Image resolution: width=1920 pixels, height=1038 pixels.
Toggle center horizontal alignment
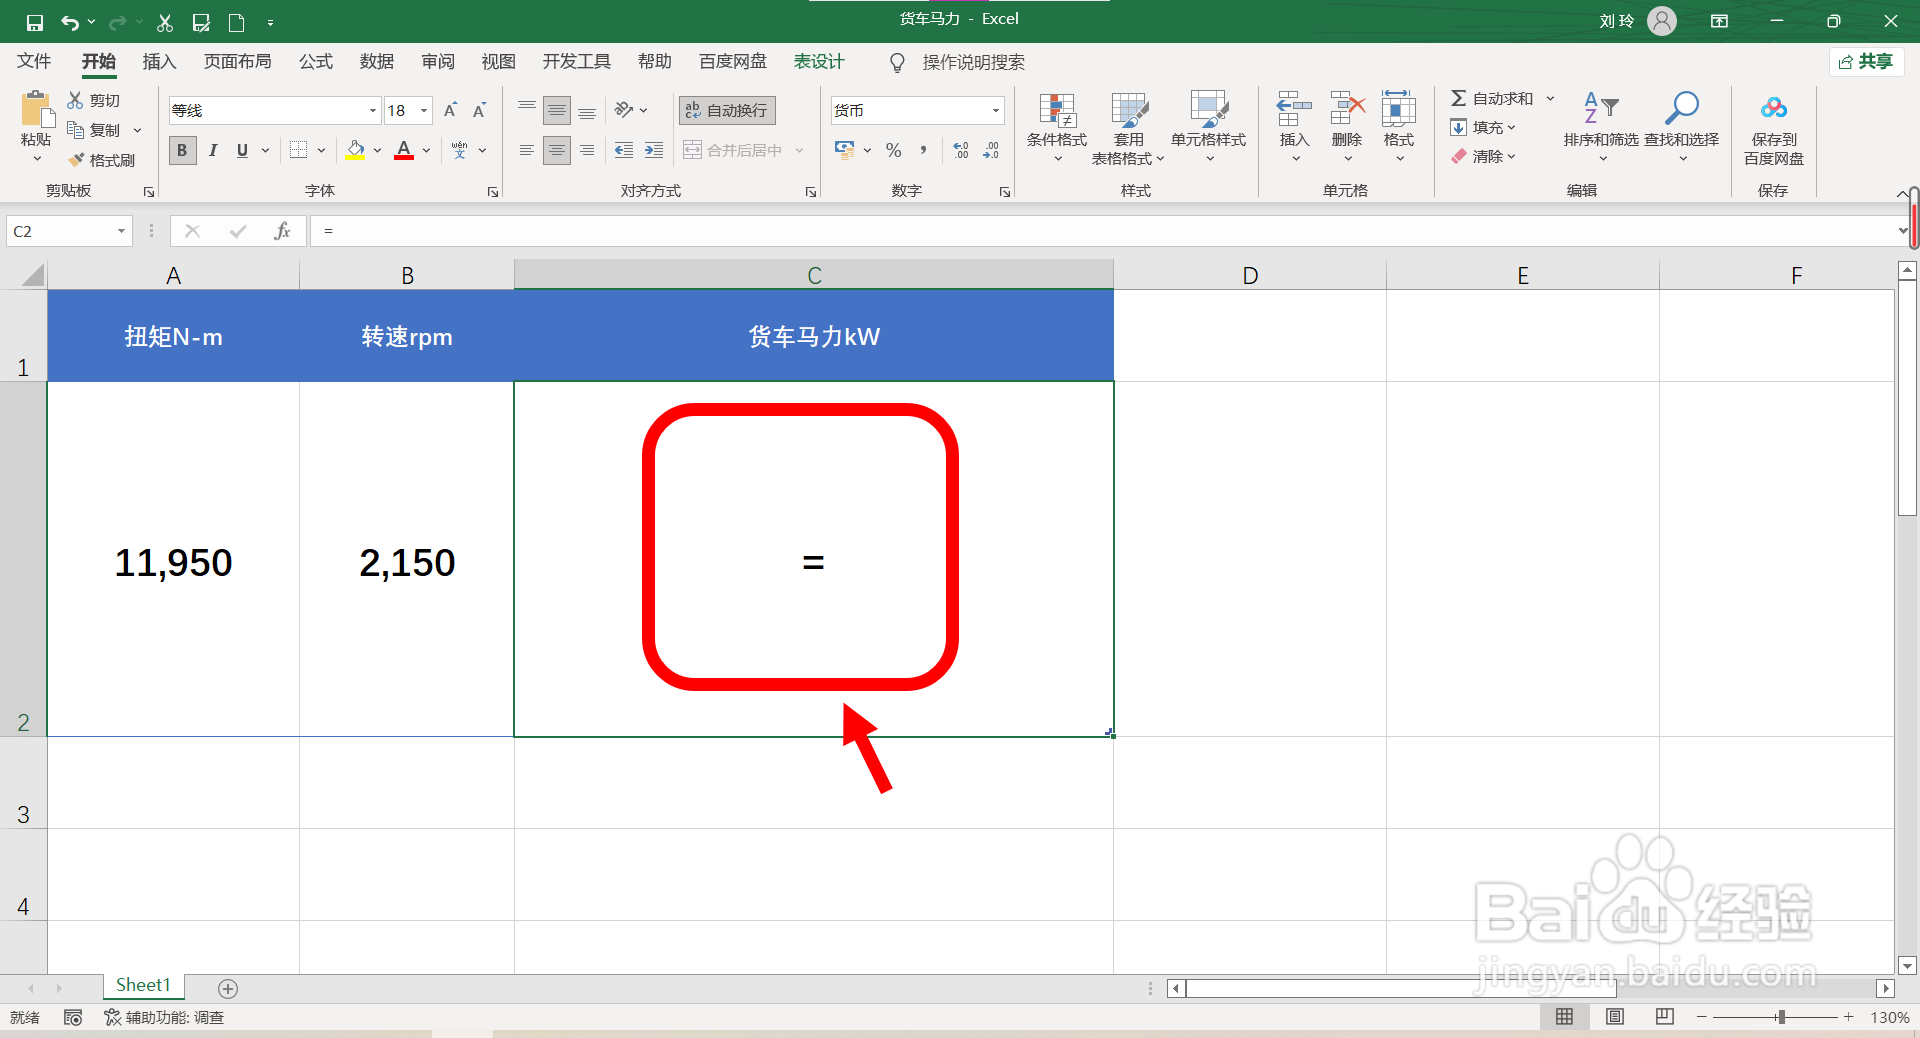tap(557, 150)
